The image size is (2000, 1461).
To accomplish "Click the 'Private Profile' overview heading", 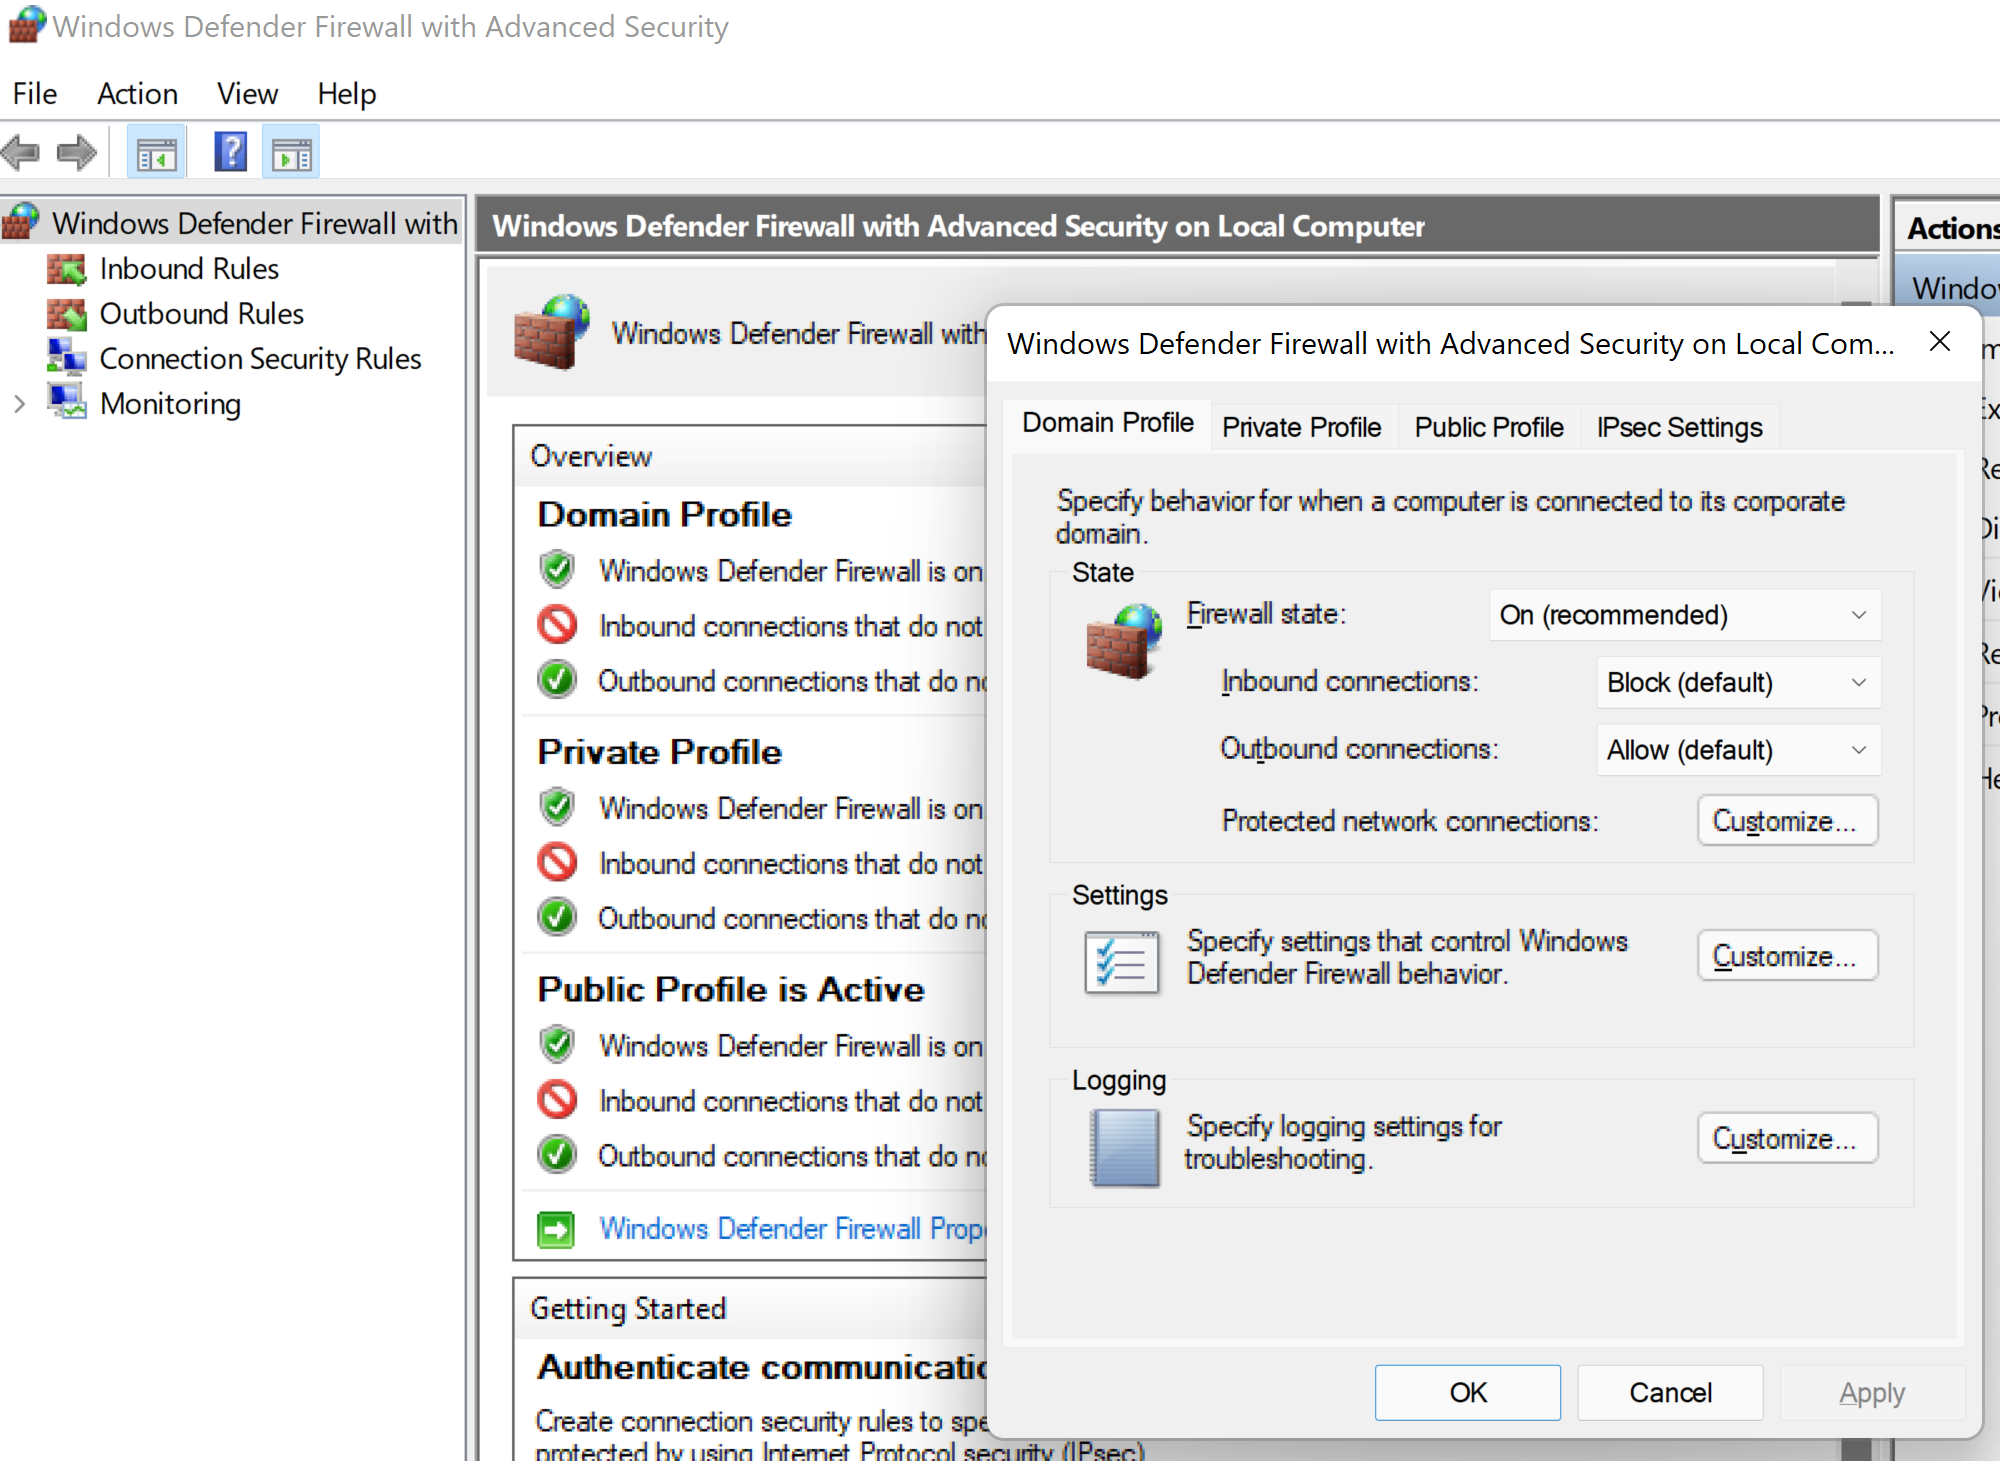I will [659, 752].
